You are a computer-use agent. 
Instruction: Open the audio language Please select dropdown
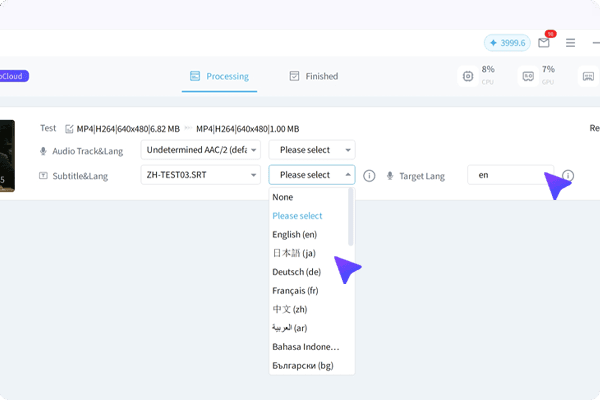311,150
